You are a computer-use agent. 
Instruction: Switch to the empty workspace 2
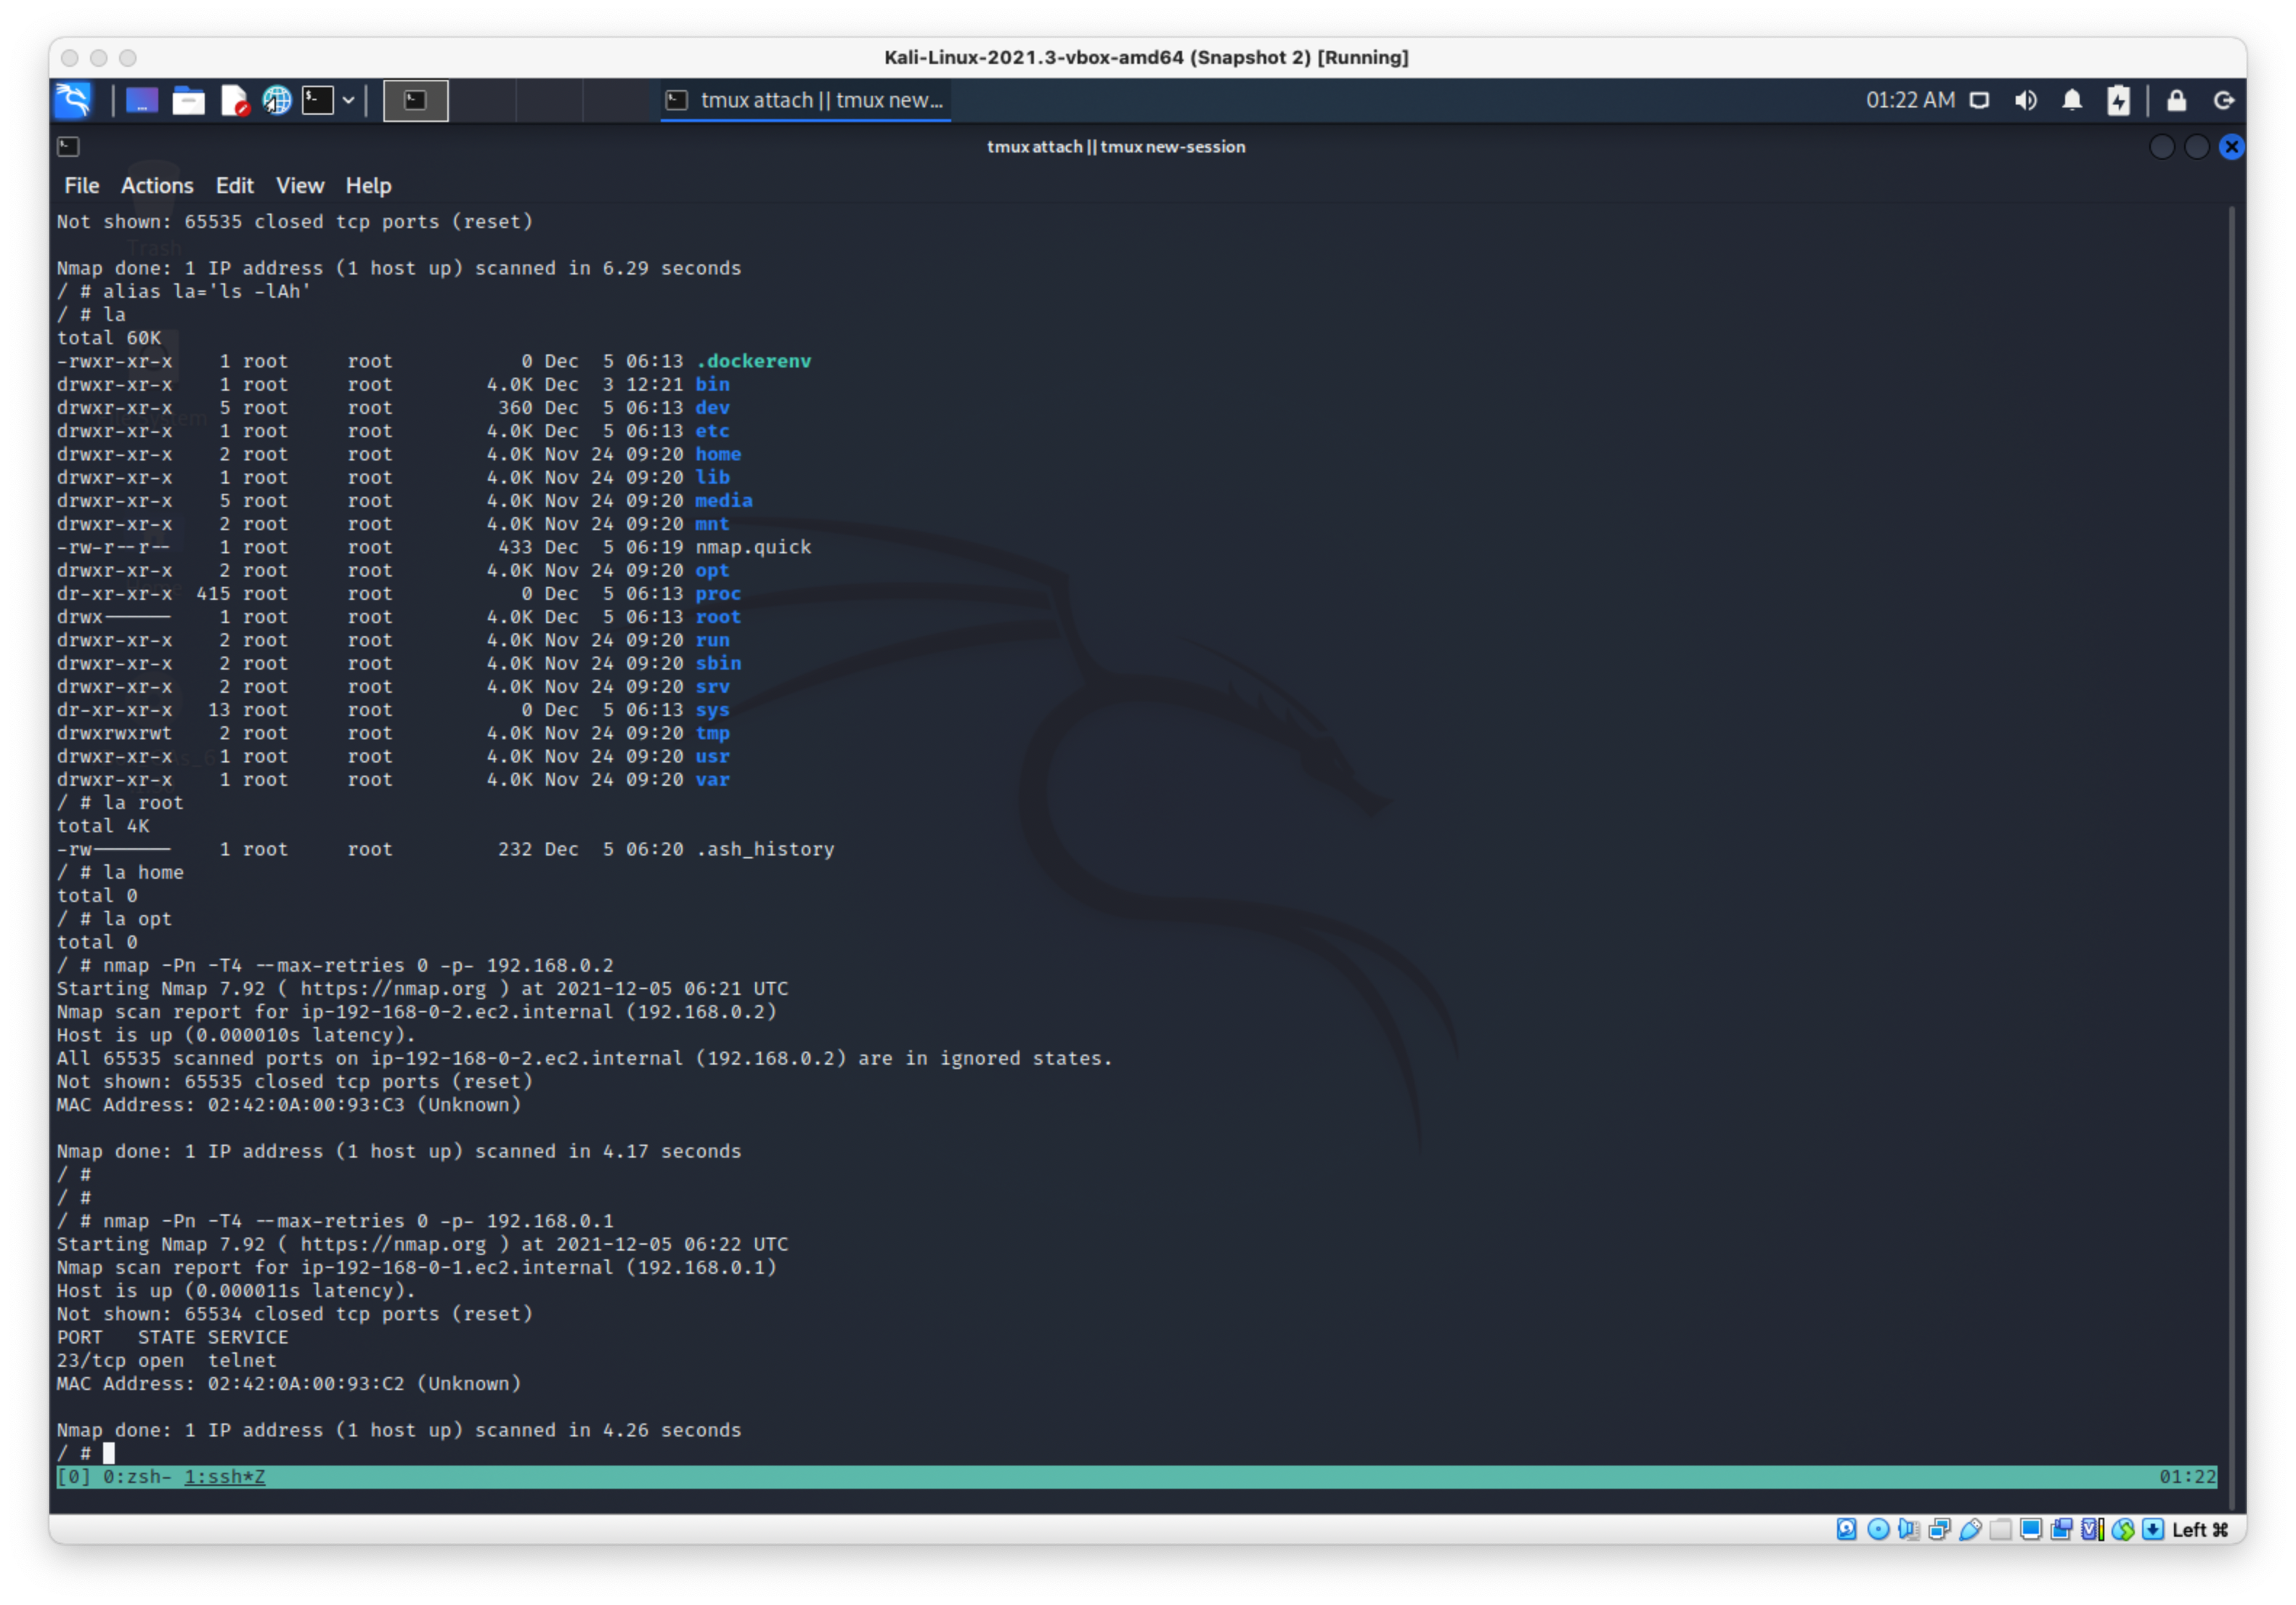coord(483,100)
